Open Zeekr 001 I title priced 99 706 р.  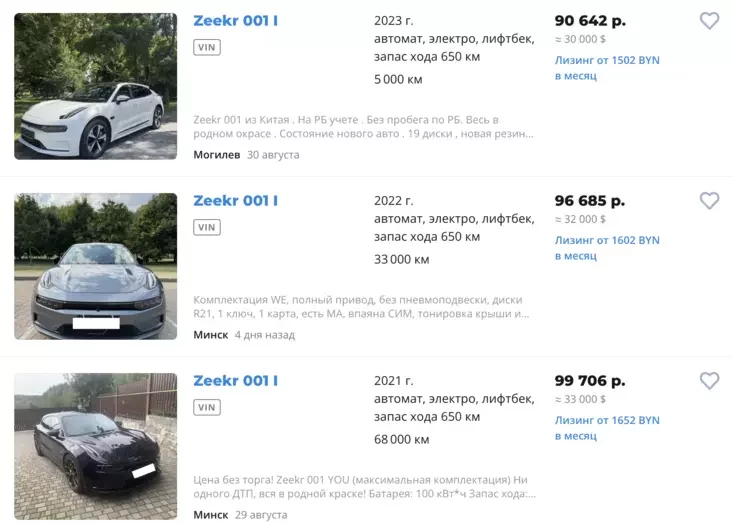pos(235,381)
